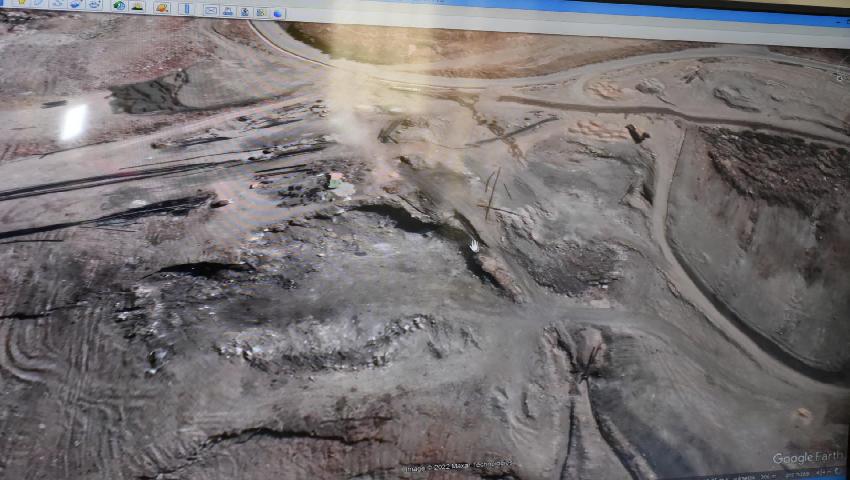Save the current image to disk
850x480 pixels.
[x=245, y=12]
